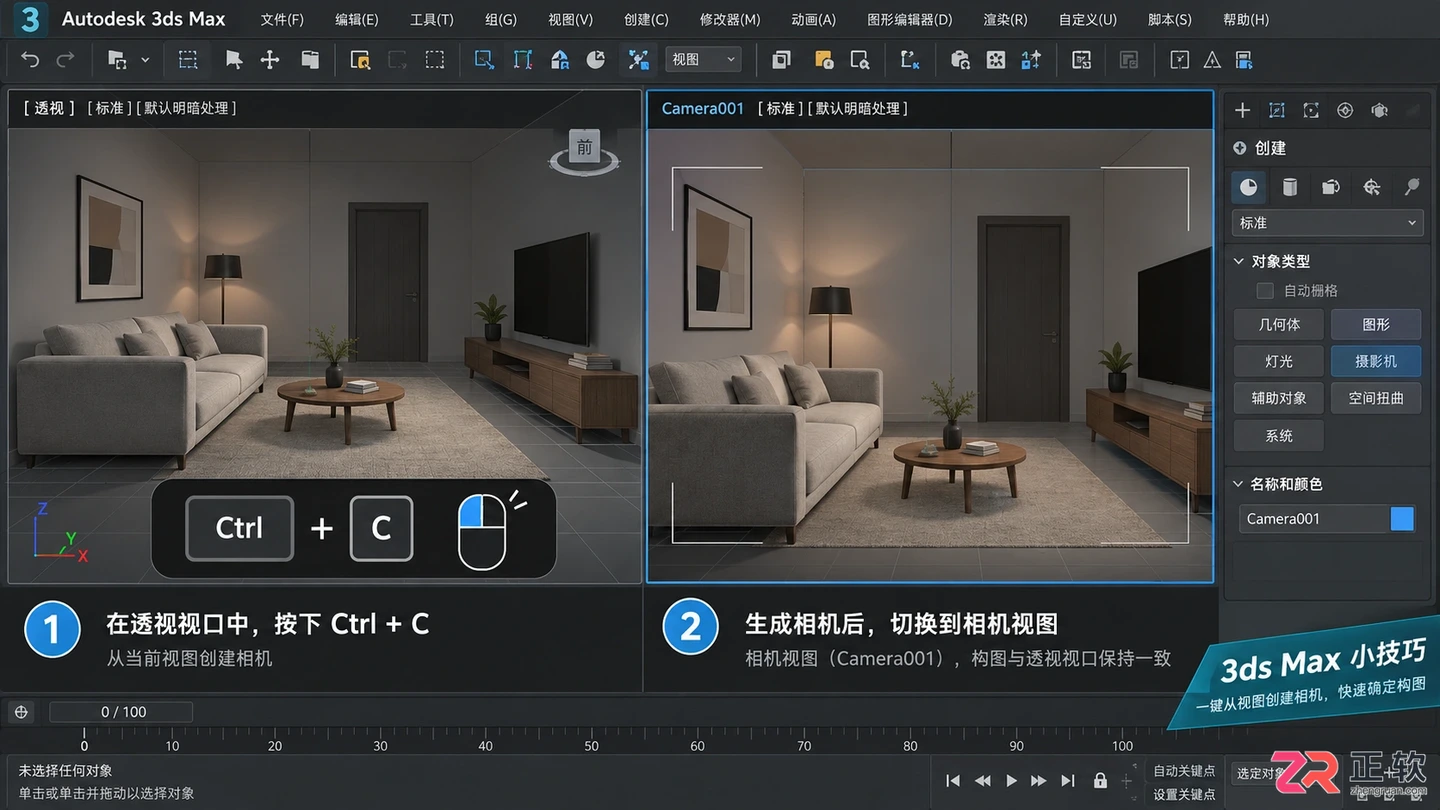Click the yellow folder scene explorer icon
This screenshot has height=810, width=1440.
point(824,60)
